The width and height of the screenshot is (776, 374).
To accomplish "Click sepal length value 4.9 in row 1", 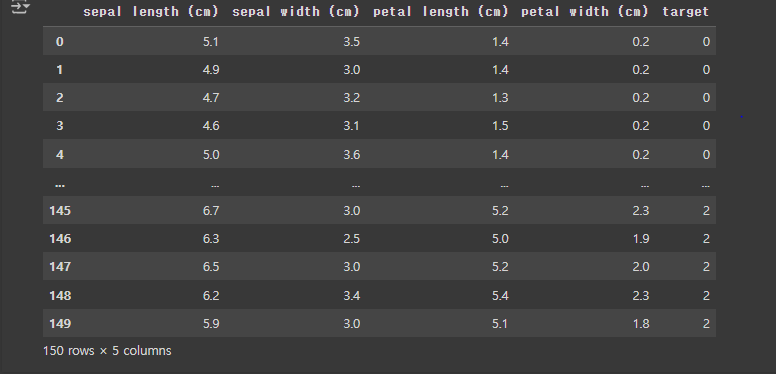I will click(x=211, y=70).
